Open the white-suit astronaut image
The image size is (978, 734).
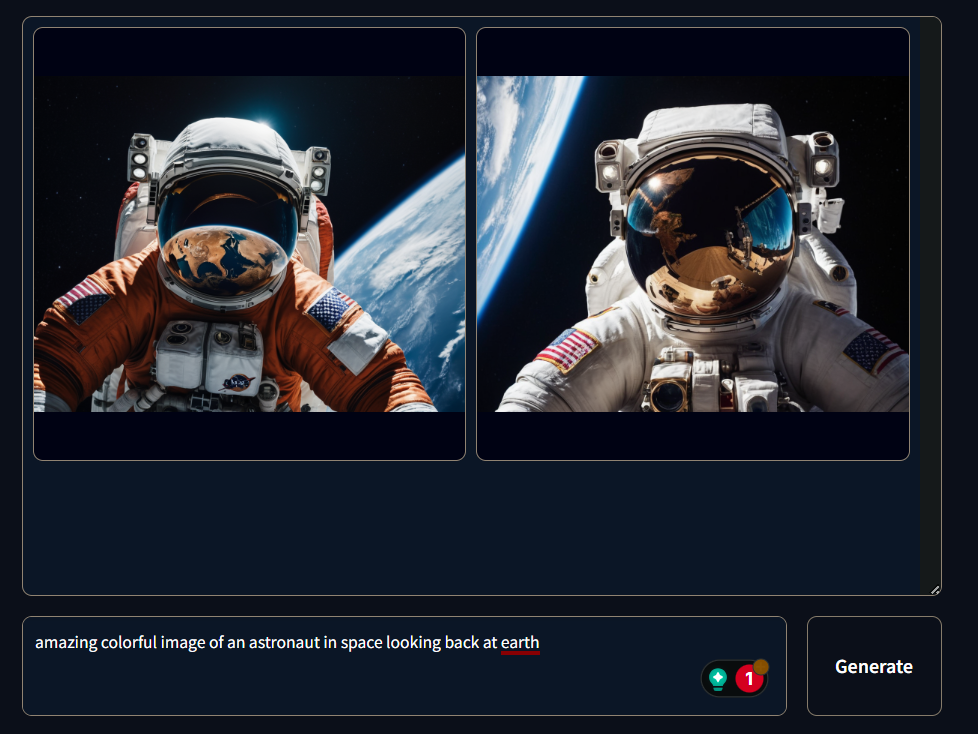[x=693, y=244]
